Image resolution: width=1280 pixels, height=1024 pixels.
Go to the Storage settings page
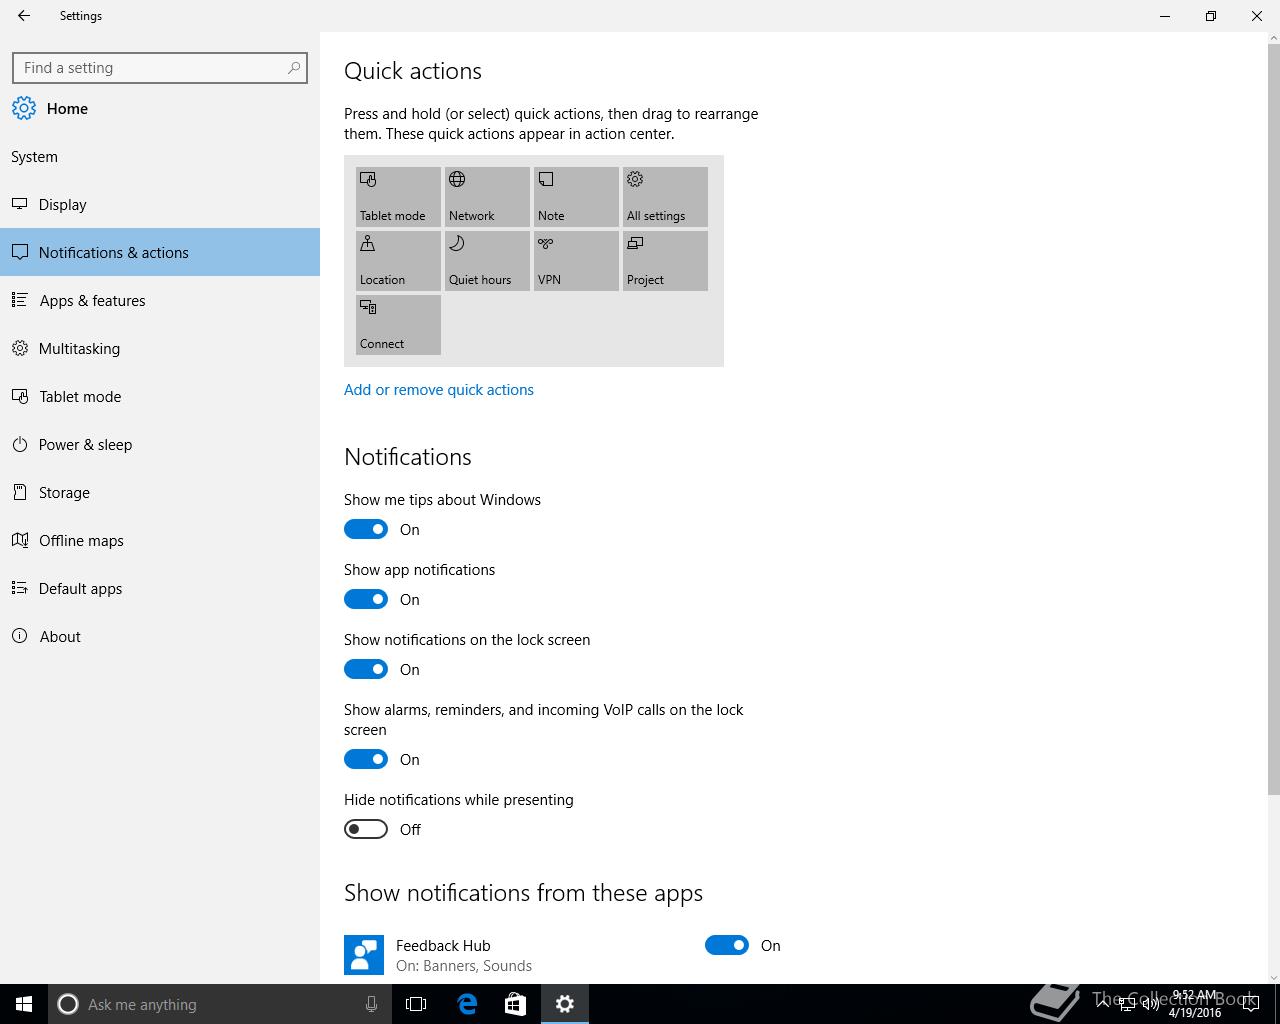160,492
